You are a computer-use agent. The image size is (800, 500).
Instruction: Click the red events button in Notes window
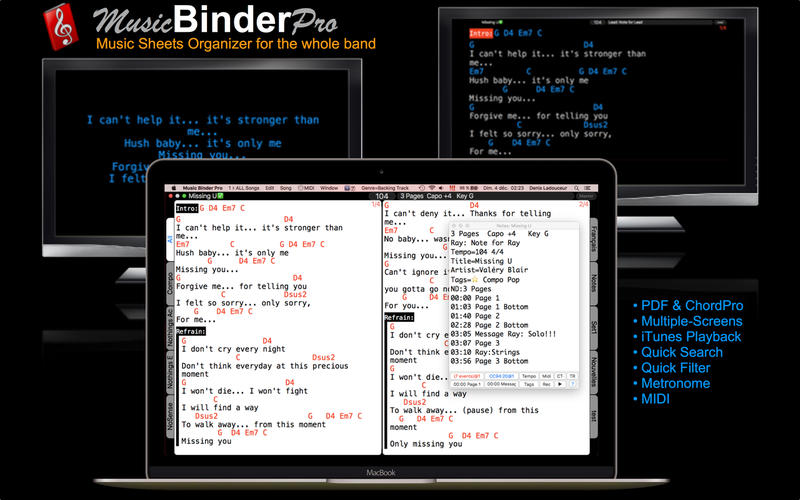point(467,376)
